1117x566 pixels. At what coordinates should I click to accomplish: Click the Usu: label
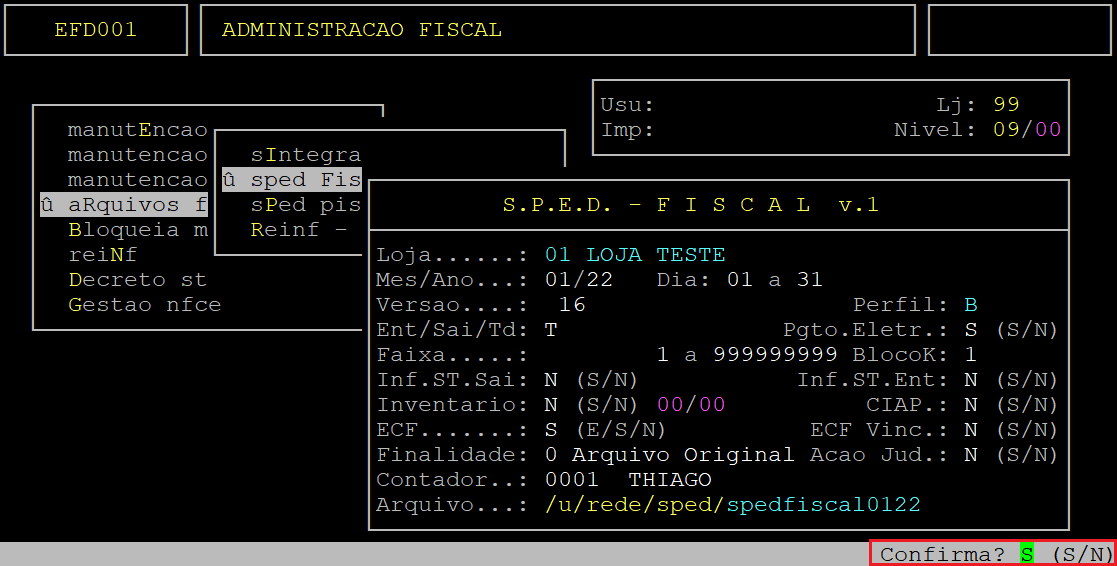(627, 105)
